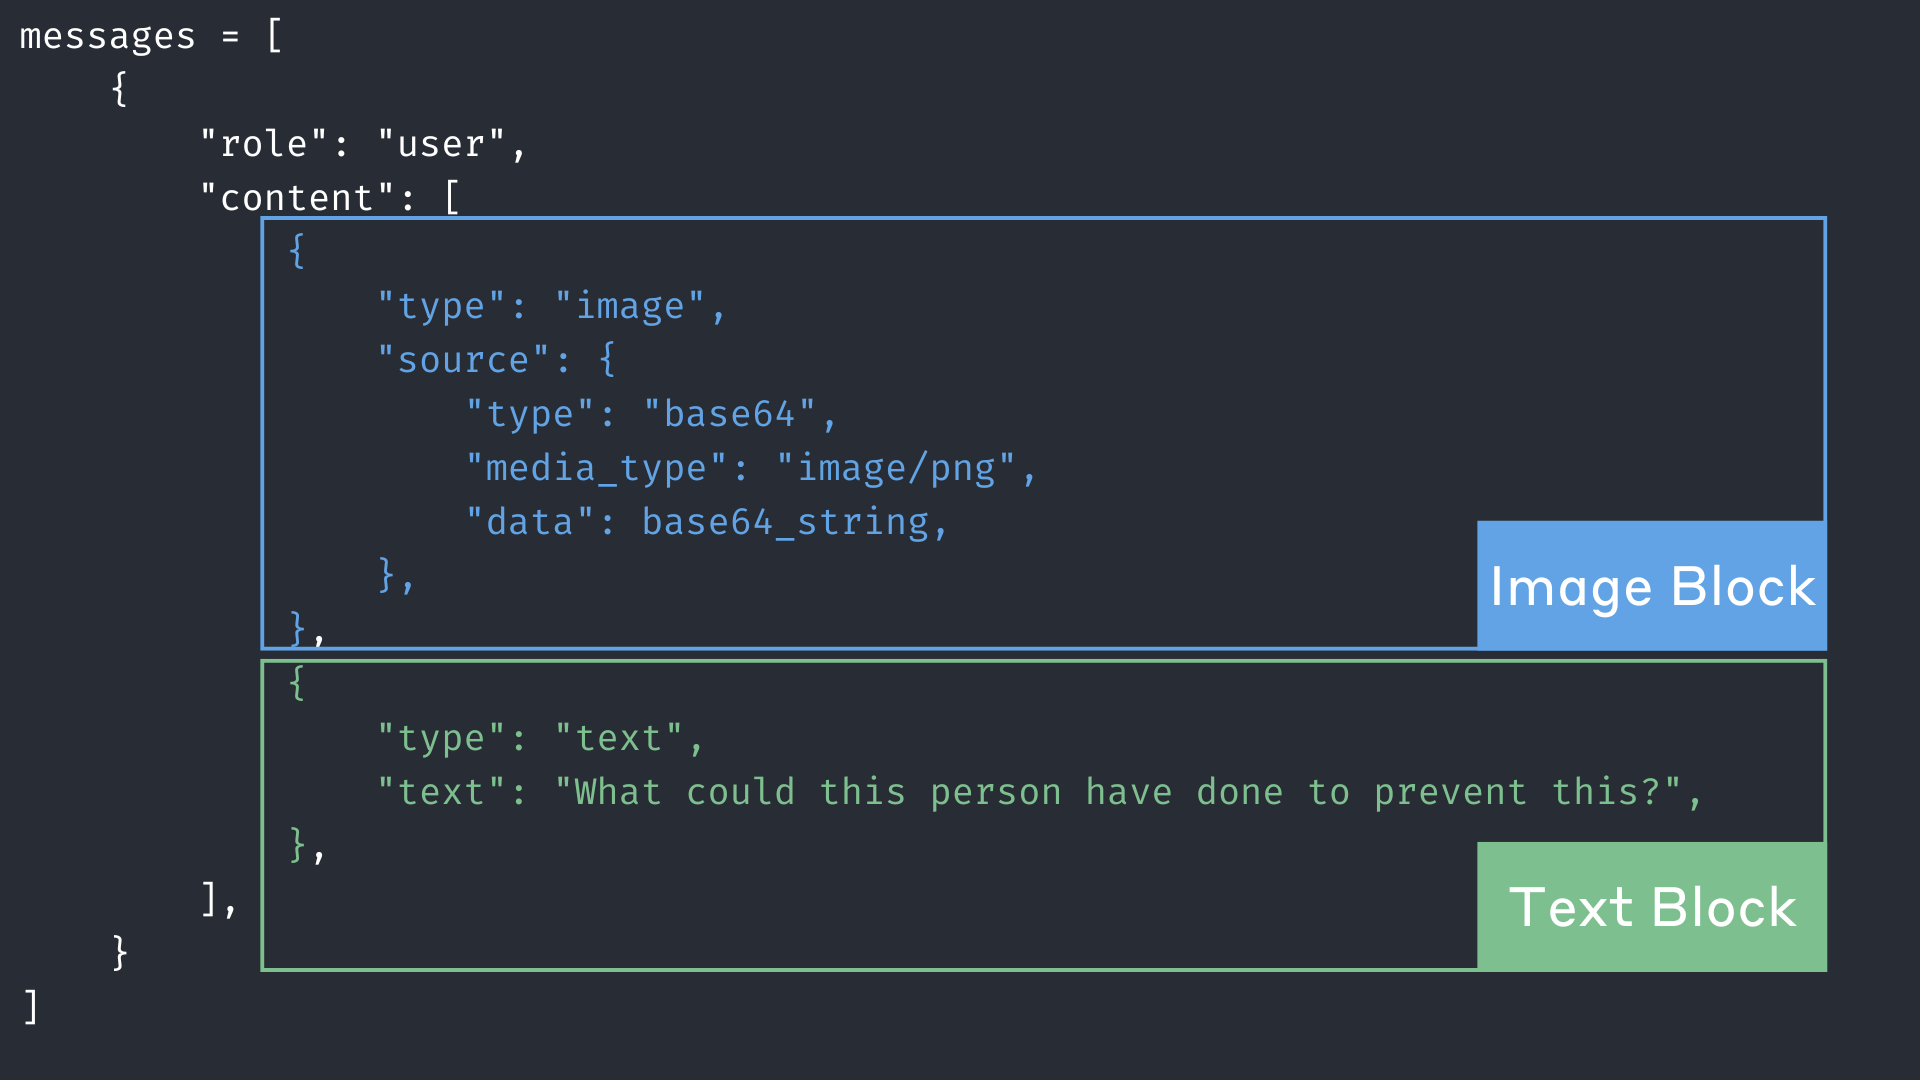Viewport: 1920px width, 1080px height.
Task: Select the "media_type" key
Action: click(x=596, y=469)
